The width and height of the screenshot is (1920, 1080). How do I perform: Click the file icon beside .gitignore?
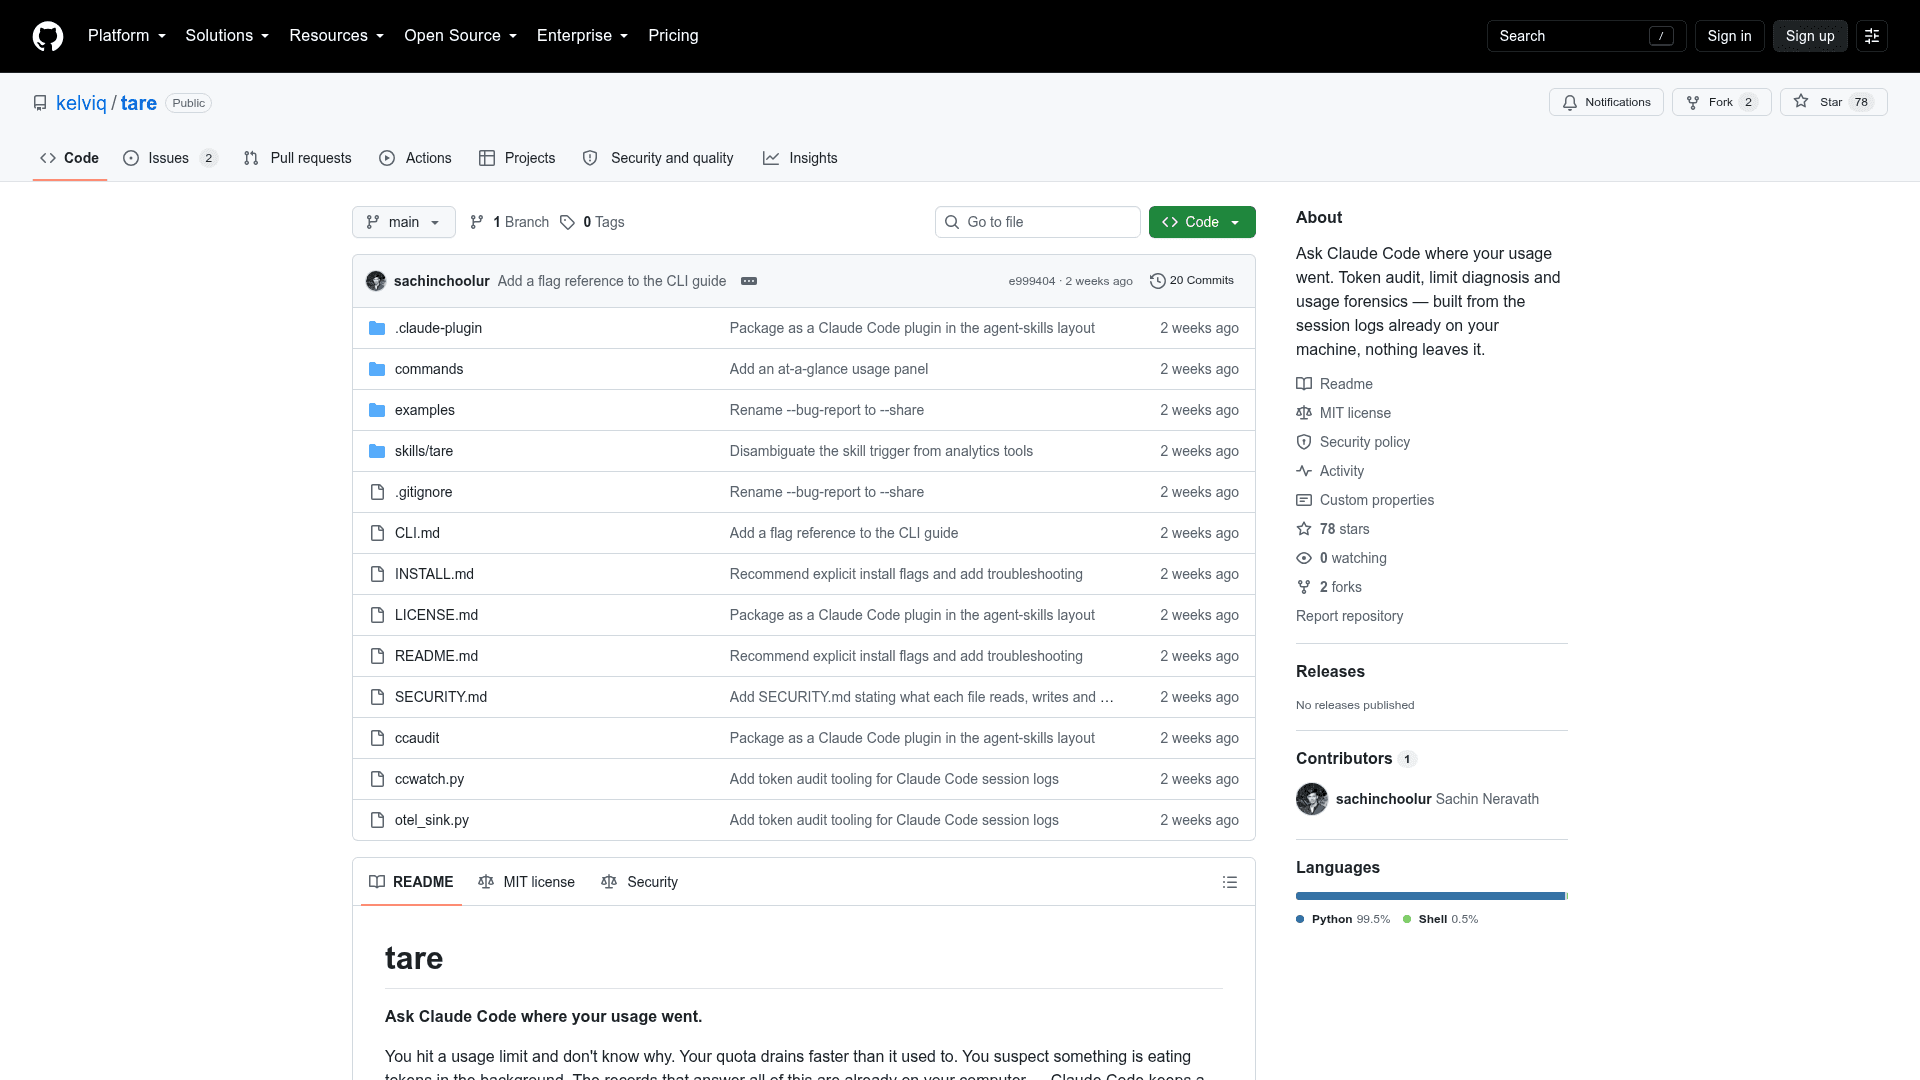[377, 492]
